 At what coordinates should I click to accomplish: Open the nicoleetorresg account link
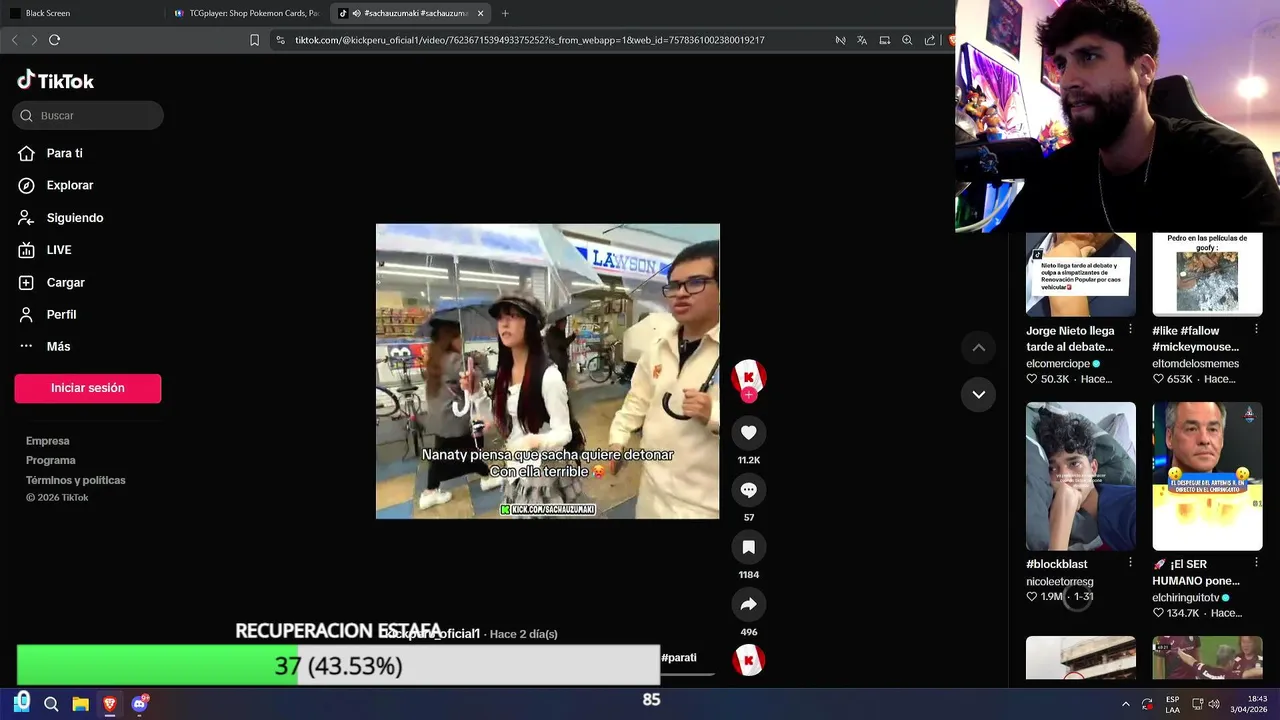tap(1060, 581)
